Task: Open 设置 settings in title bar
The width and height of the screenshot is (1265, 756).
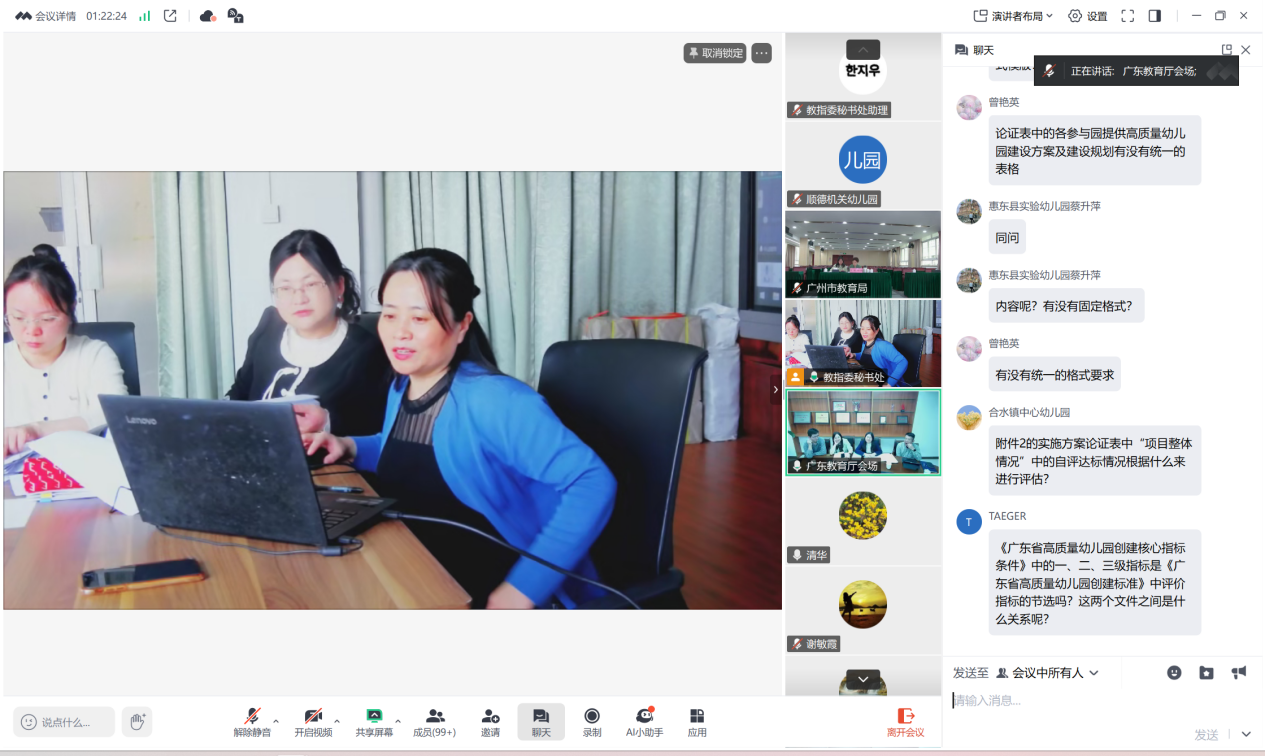Action: click(1087, 16)
